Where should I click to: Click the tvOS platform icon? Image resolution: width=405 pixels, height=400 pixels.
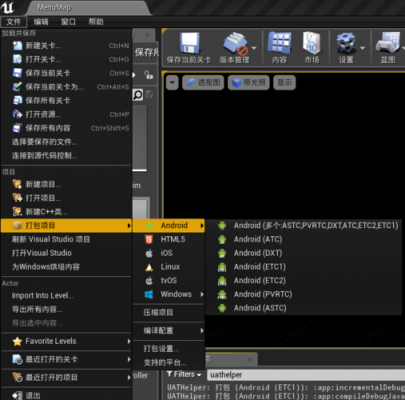(149, 281)
